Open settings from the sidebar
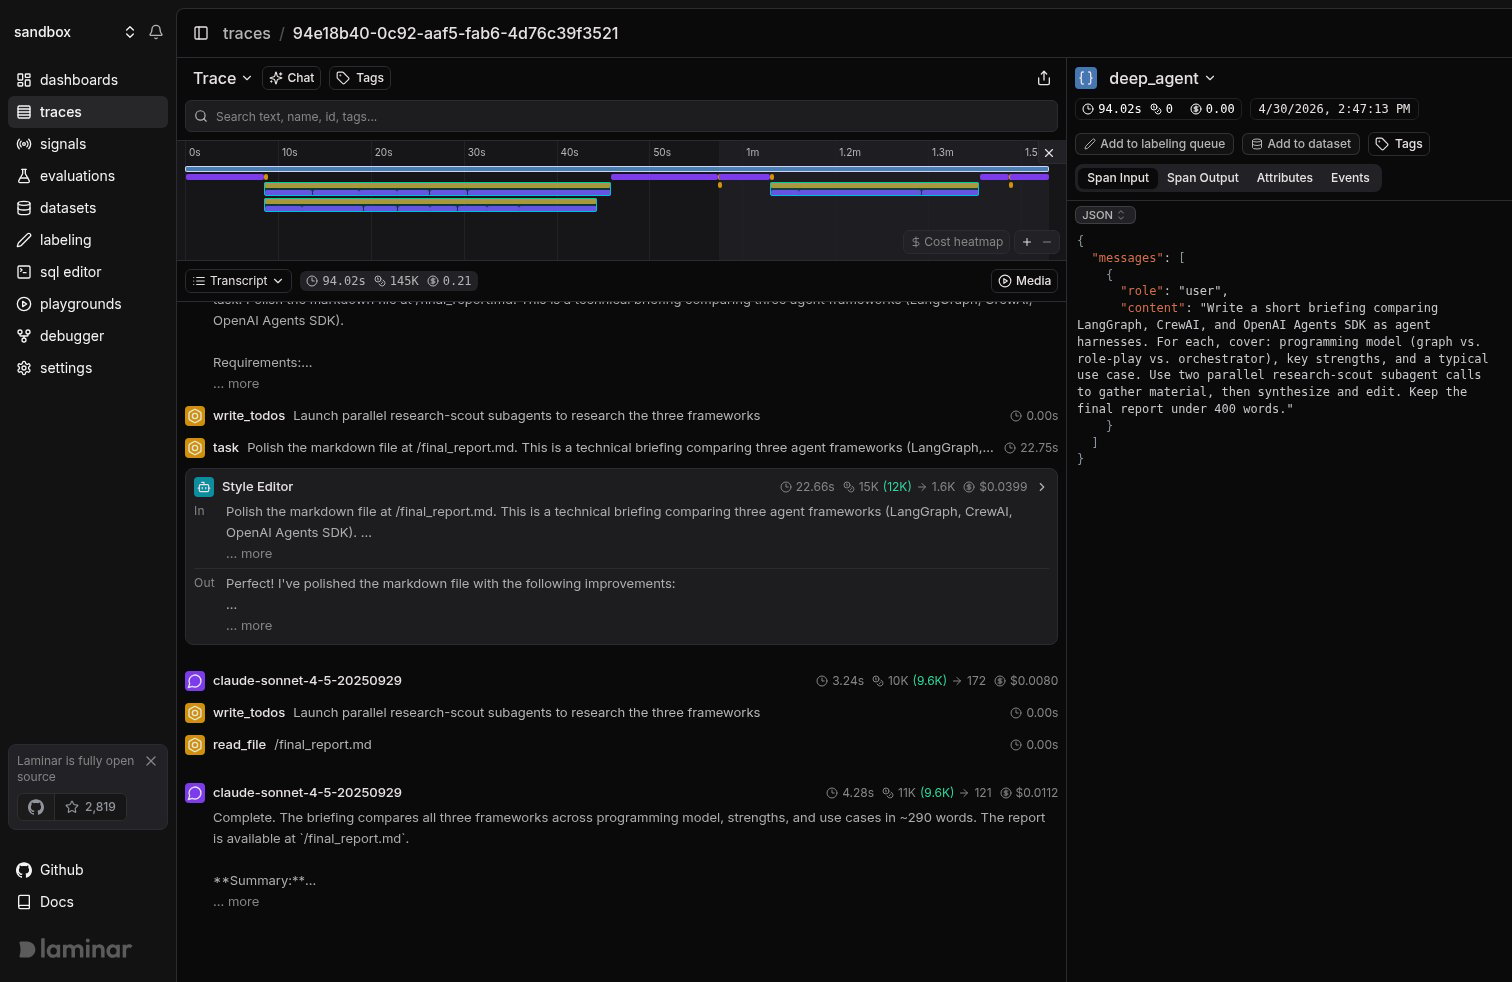This screenshot has height=982, width=1512. click(x=88, y=368)
